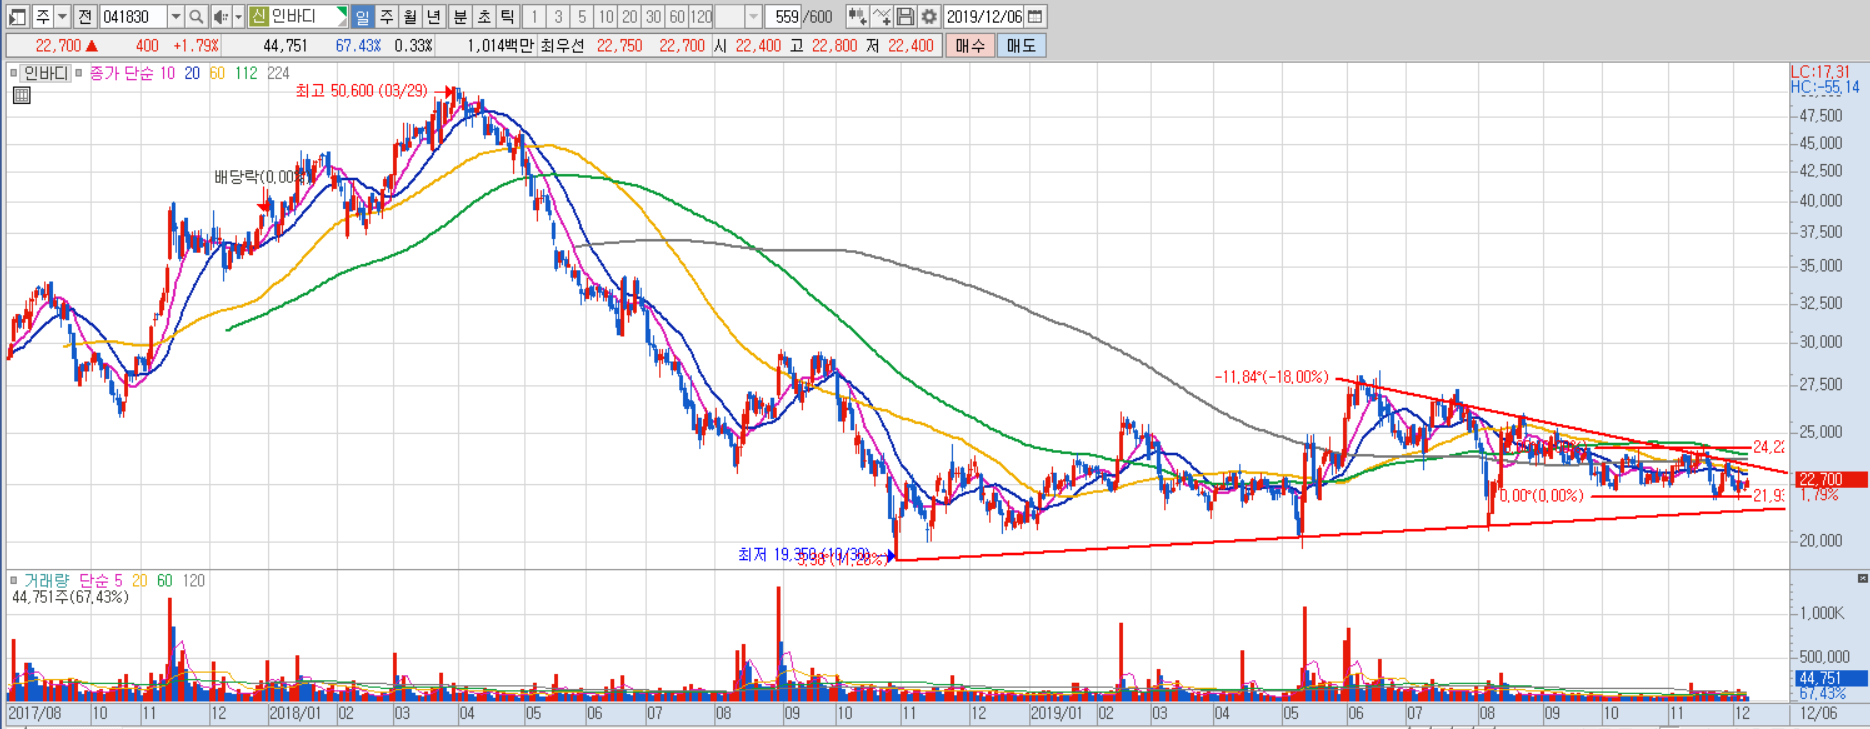Click the 최저 low price marker label
Screen dimensions: 1870x729
pyautogui.click(x=803, y=554)
